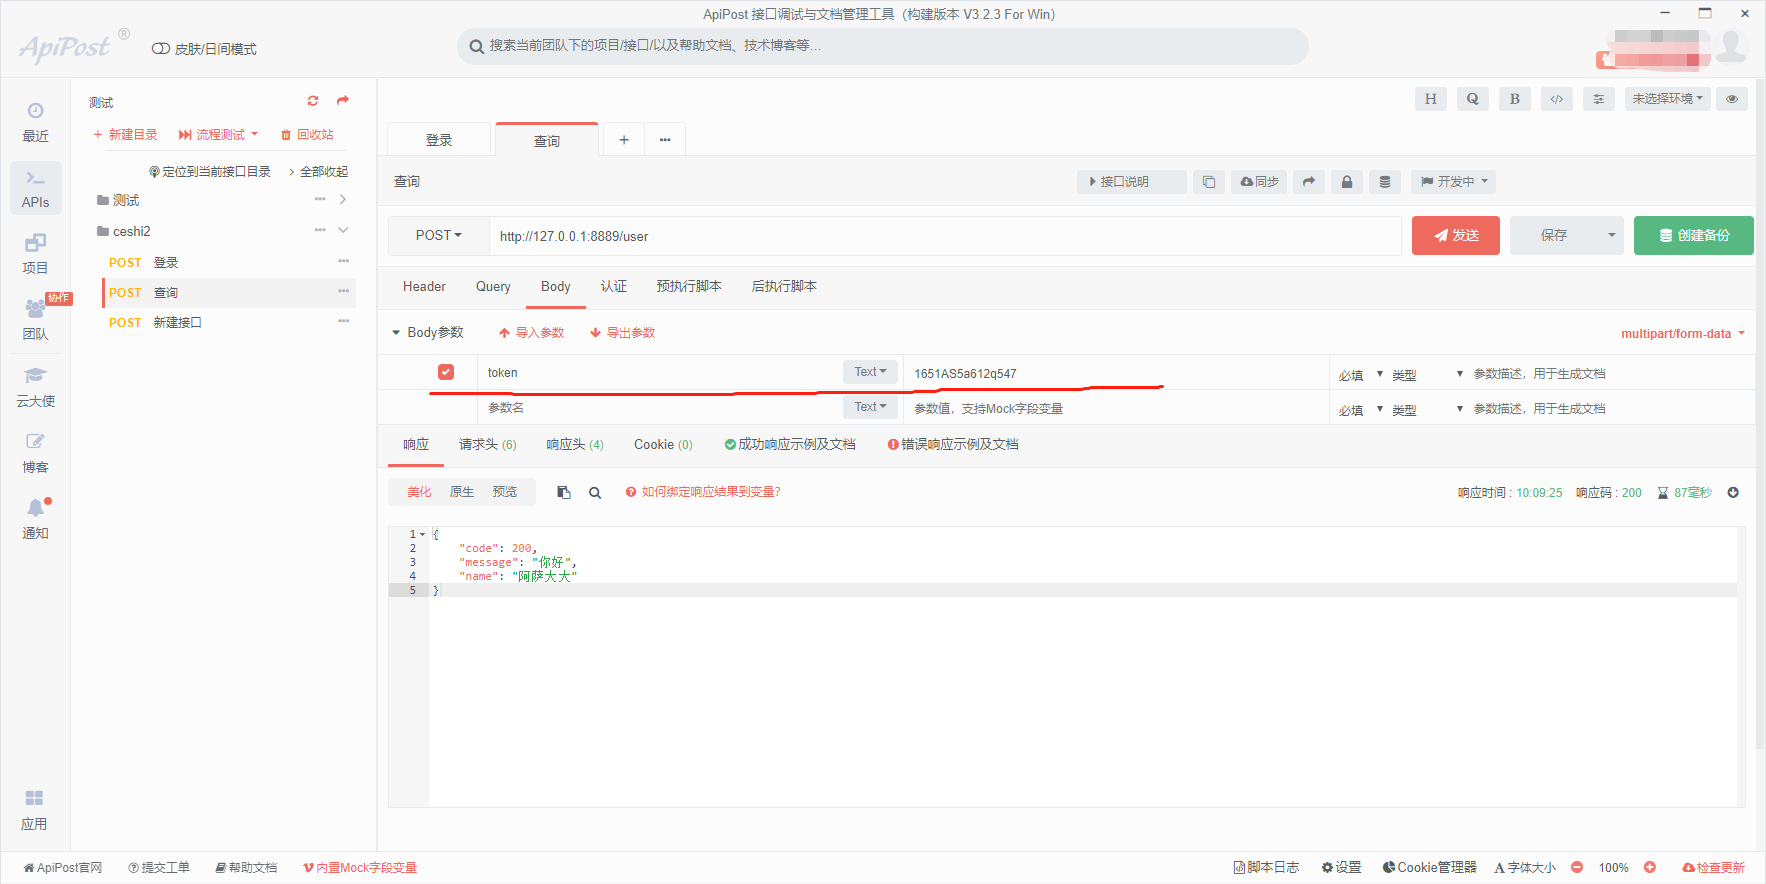
Task: Click the search magnifier in top search bar
Action: (477, 46)
